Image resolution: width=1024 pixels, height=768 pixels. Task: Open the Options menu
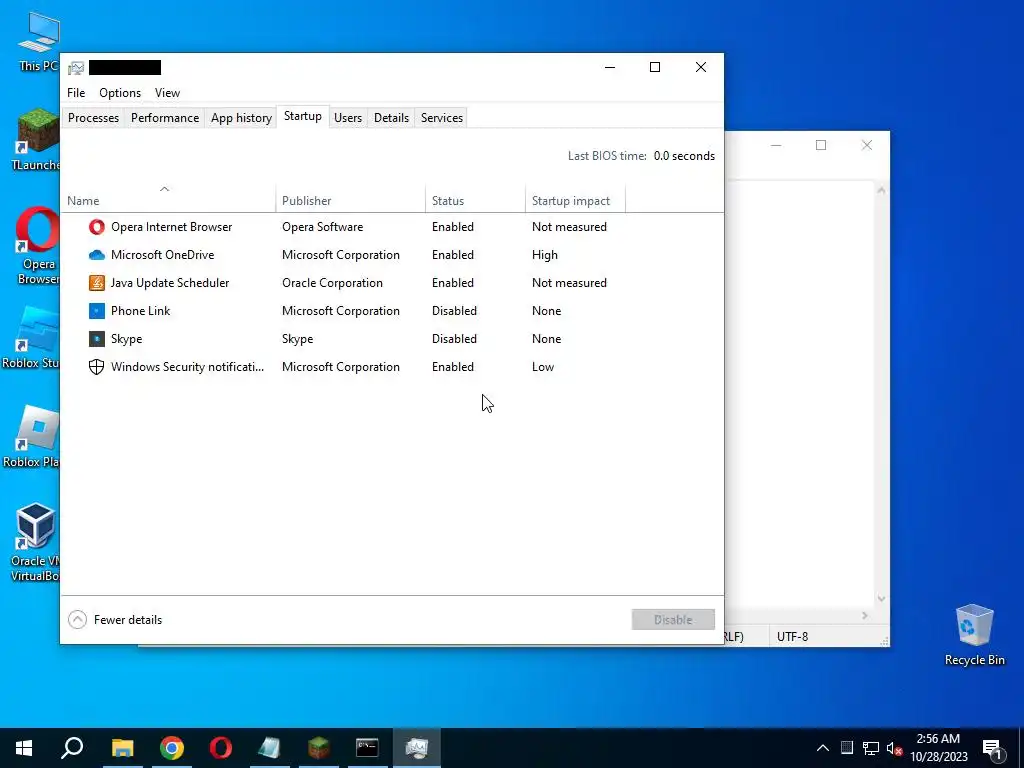coord(120,93)
